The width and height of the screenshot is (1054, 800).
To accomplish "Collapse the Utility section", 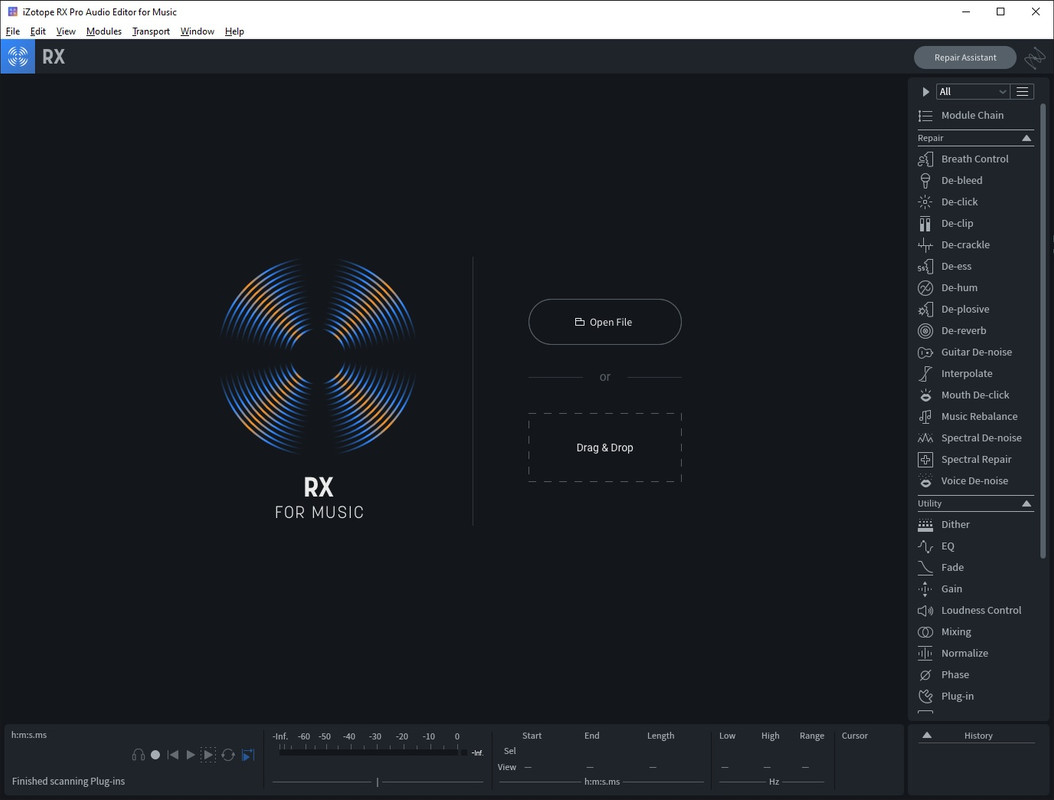I will point(1026,504).
